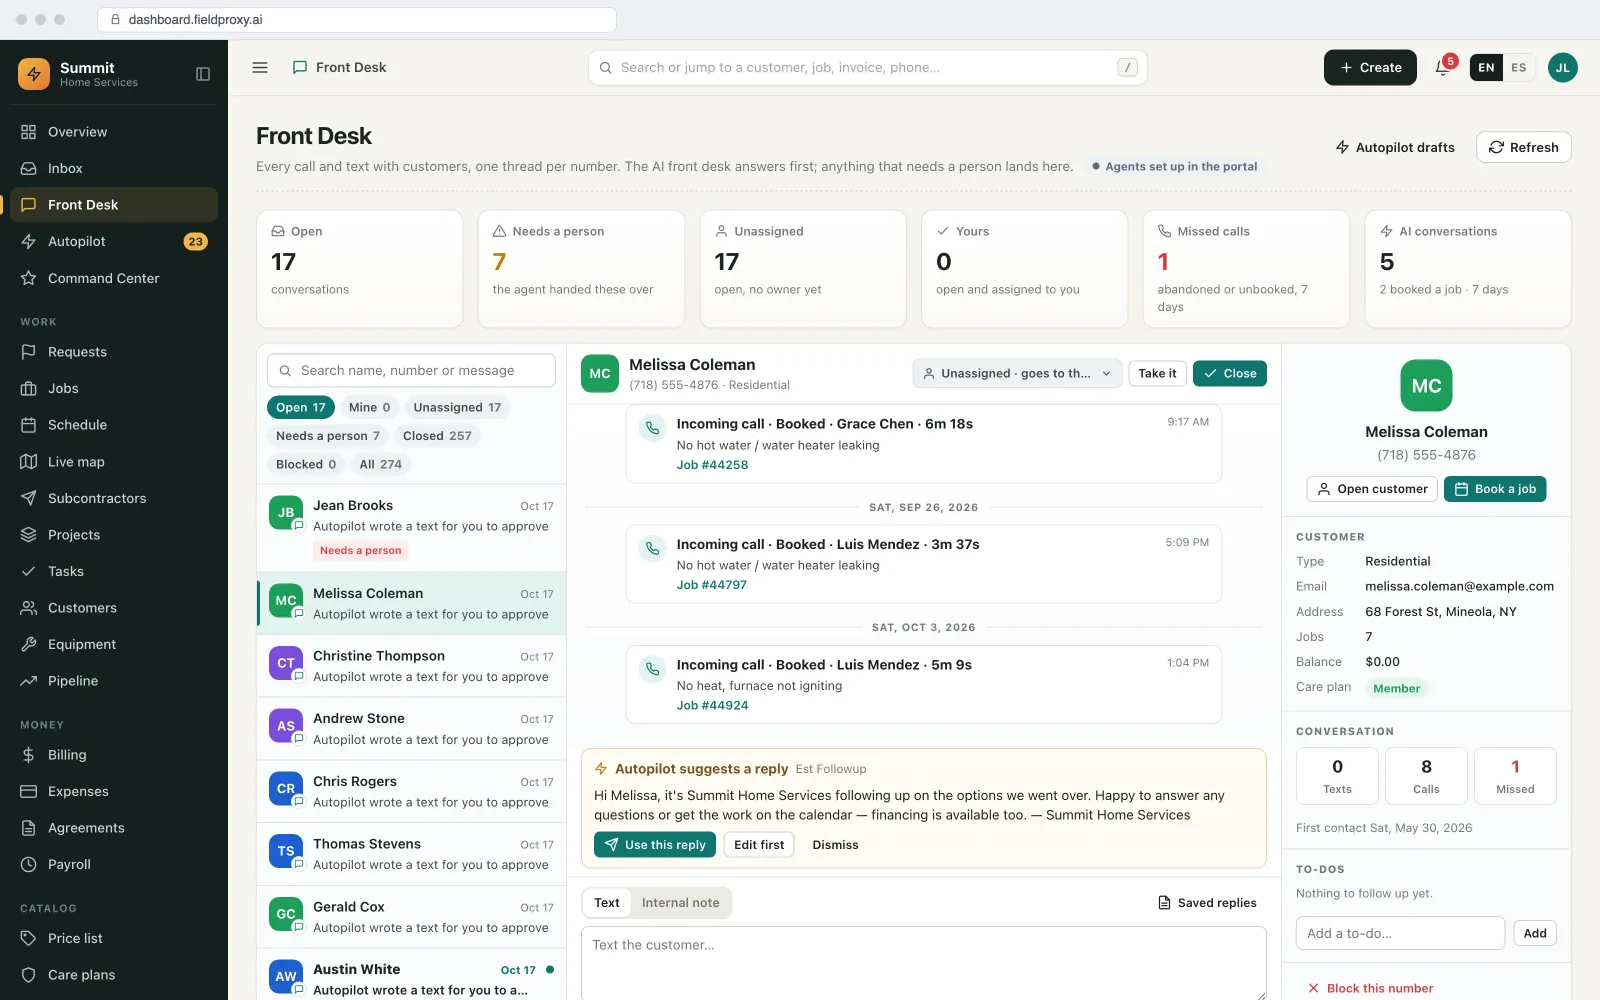The width and height of the screenshot is (1600, 1000).
Task: Switch language to ES
Action: click(x=1519, y=68)
